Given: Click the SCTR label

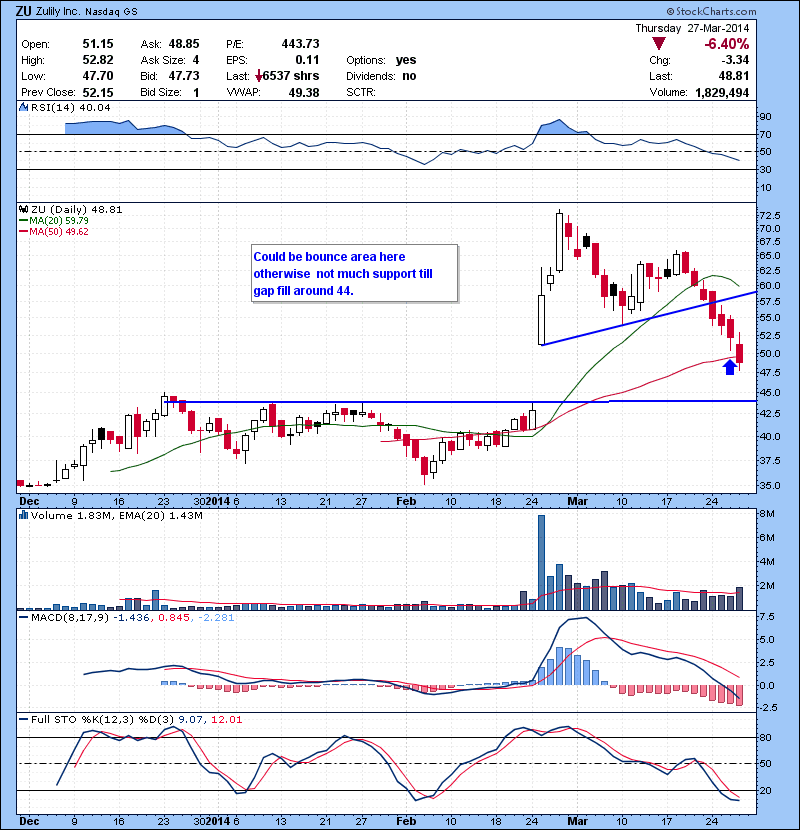Looking at the screenshot, I should point(361,92).
